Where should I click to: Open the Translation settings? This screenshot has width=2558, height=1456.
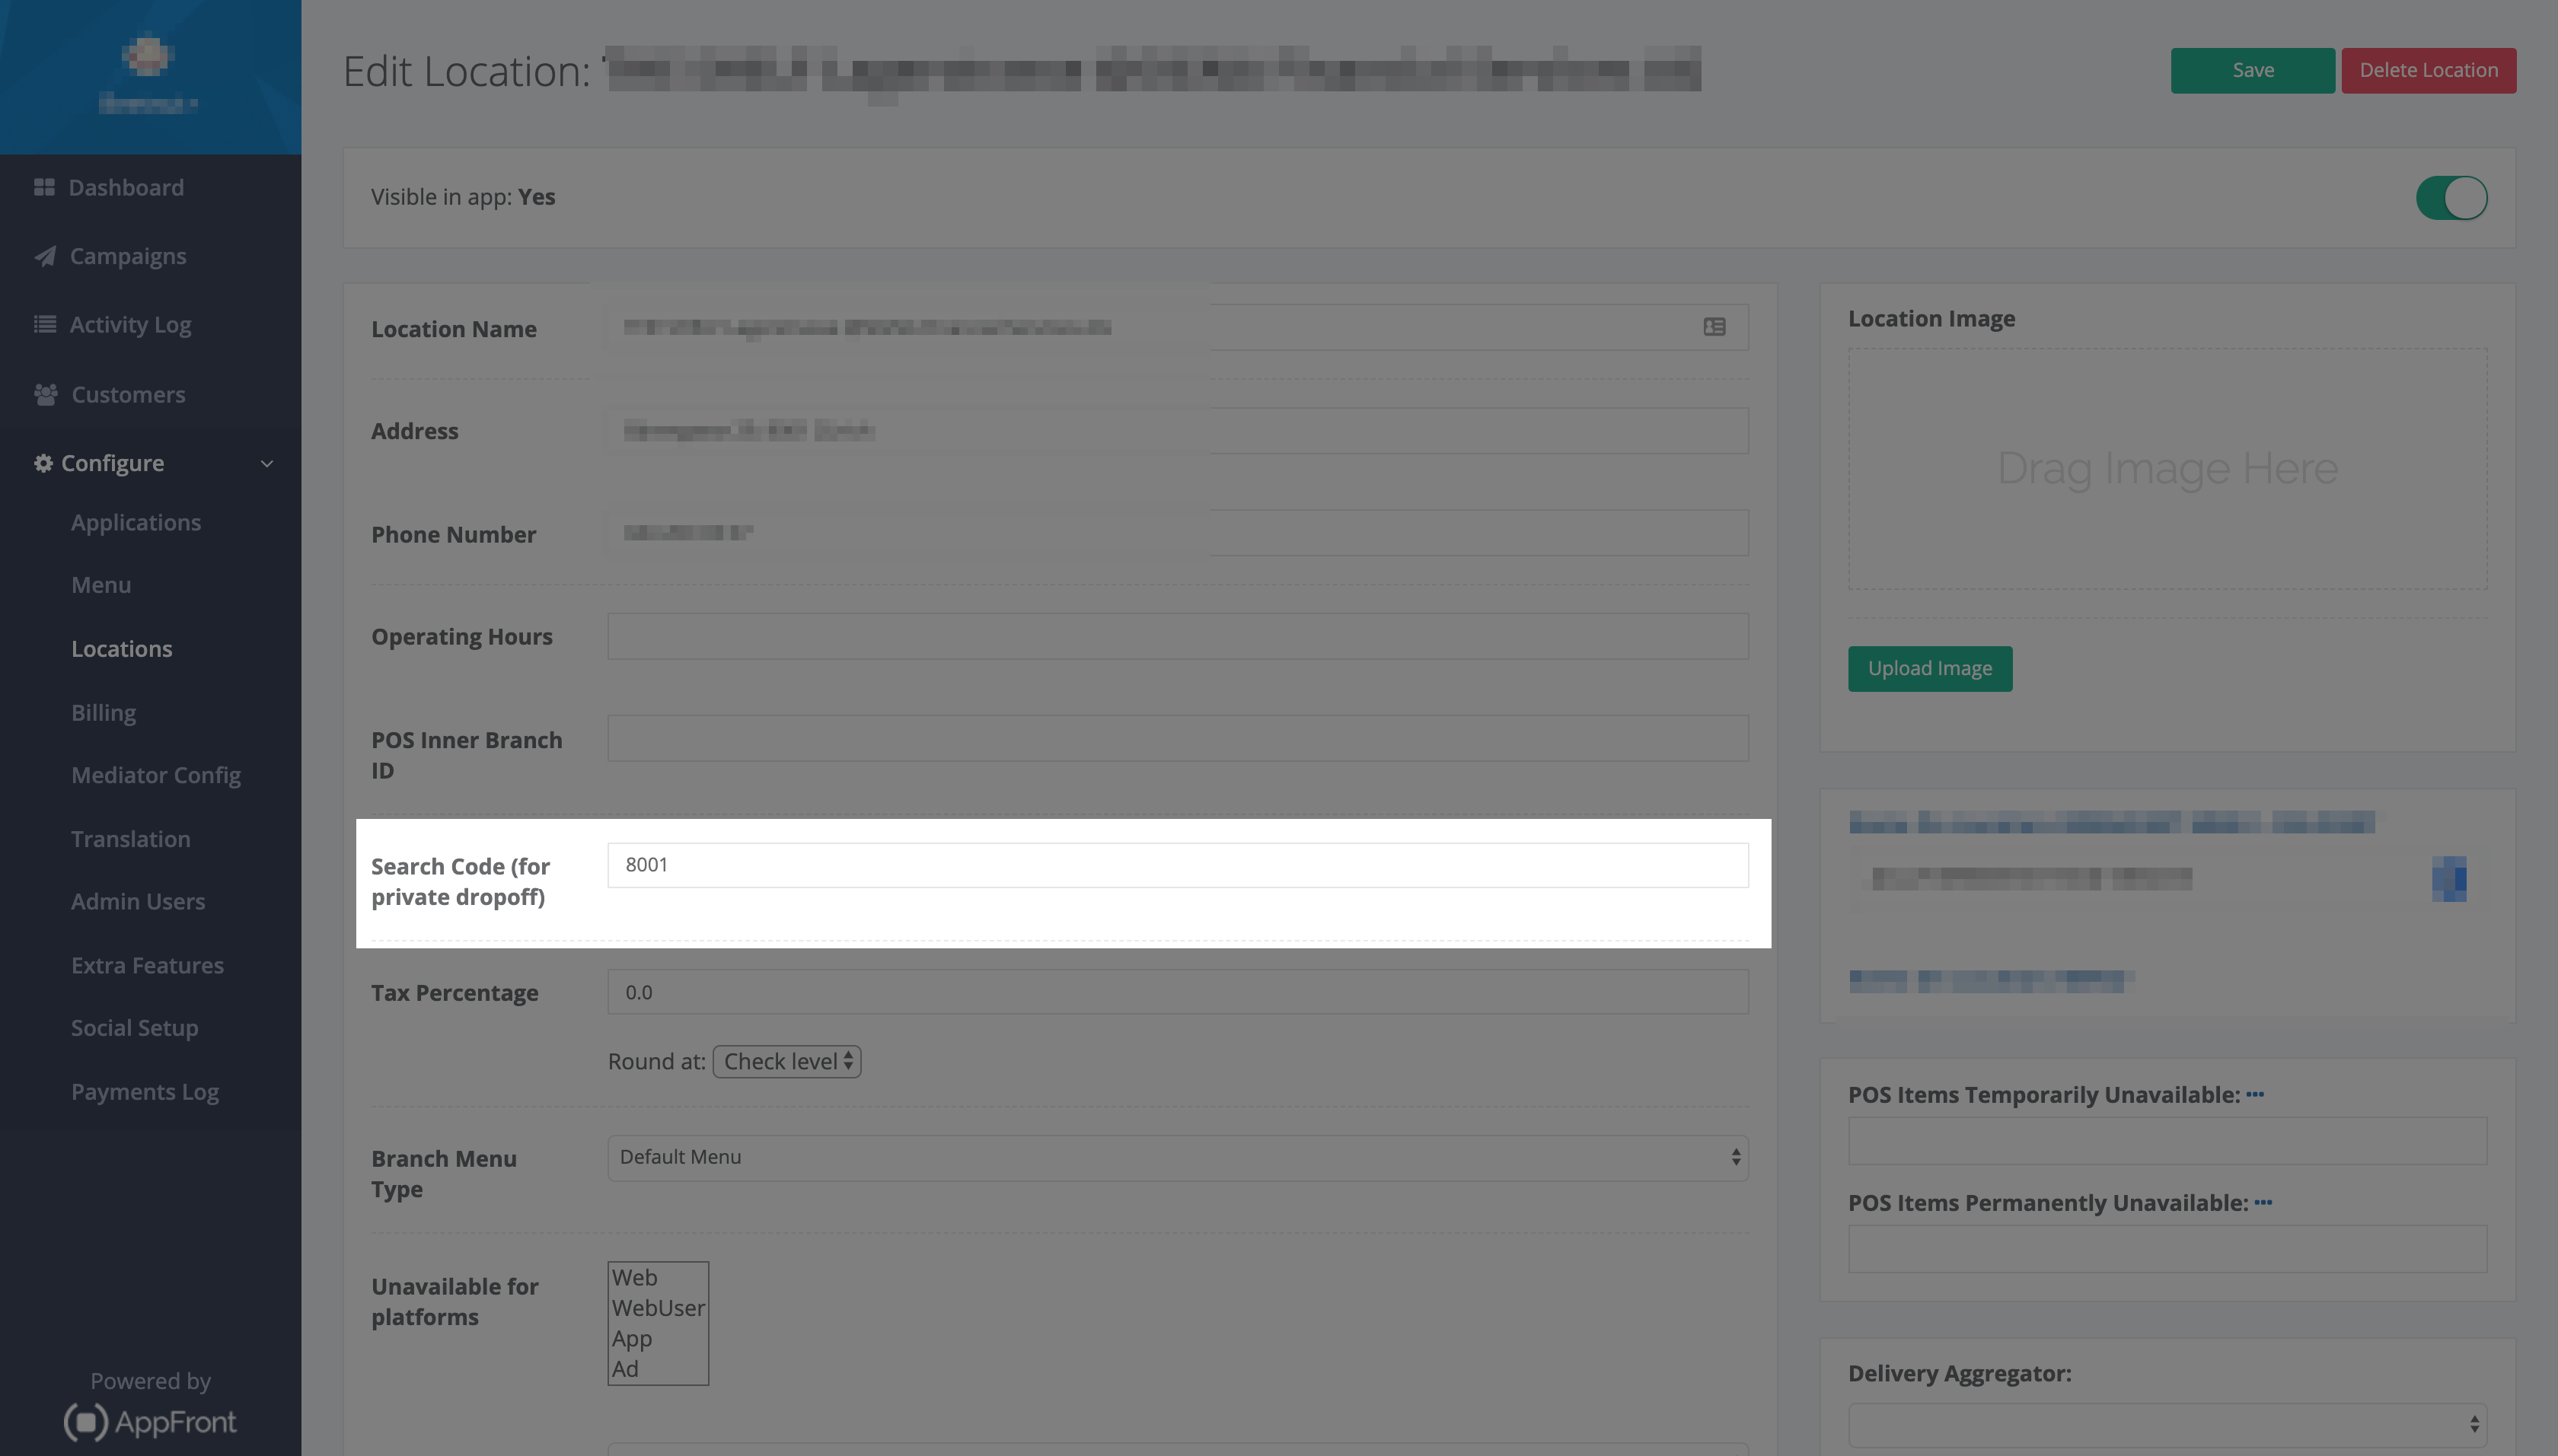pyautogui.click(x=131, y=838)
